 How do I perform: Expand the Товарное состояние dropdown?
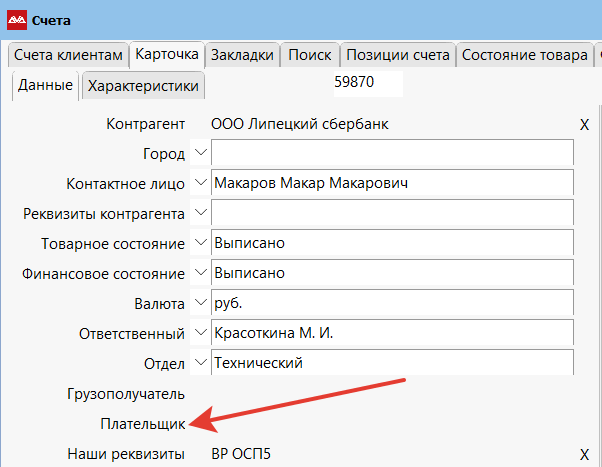click(x=200, y=243)
